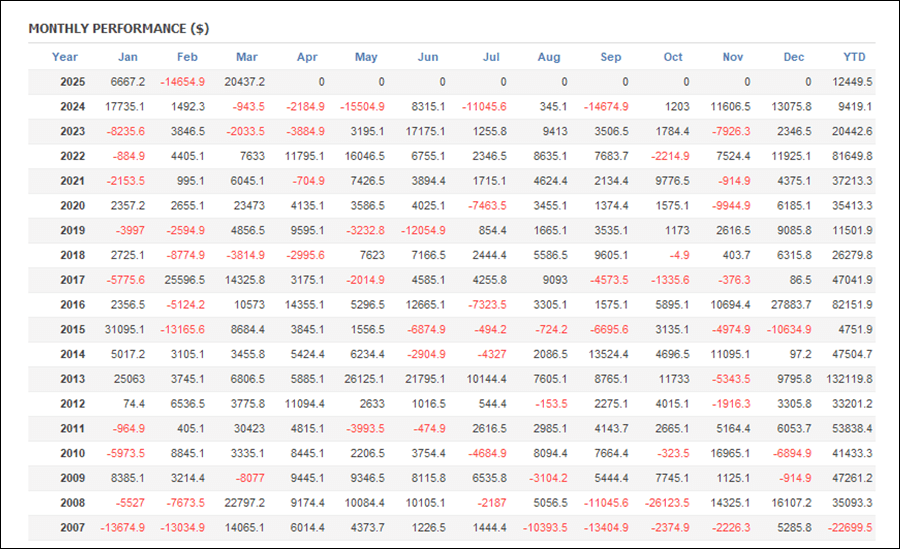Select 2007 YTD loss -22699.5
The height and width of the screenshot is (549, 900).
(849, 527)
